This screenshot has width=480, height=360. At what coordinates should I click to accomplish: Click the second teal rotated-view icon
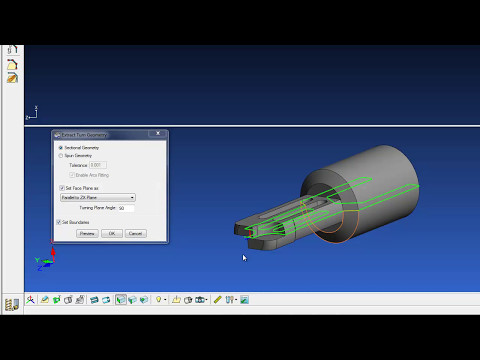106,300
